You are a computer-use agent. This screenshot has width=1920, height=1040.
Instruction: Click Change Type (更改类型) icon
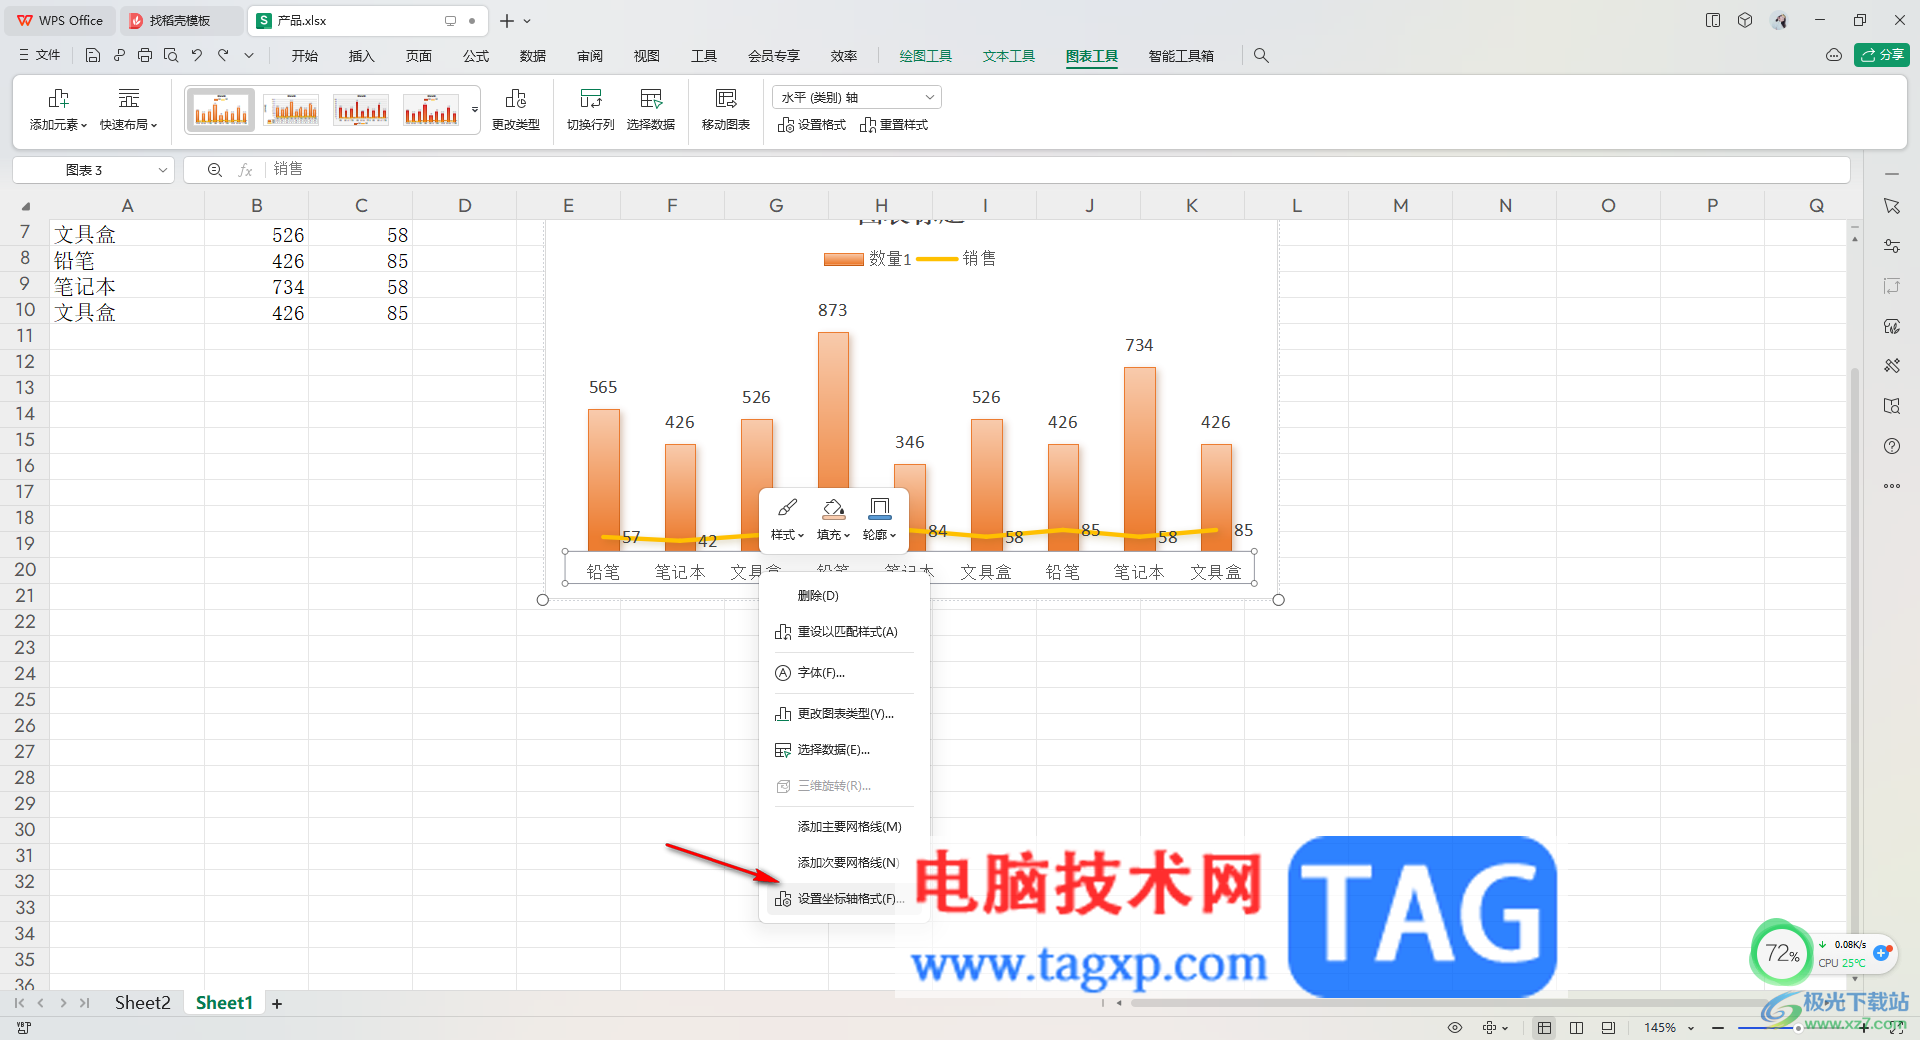[x=515, y=98]
